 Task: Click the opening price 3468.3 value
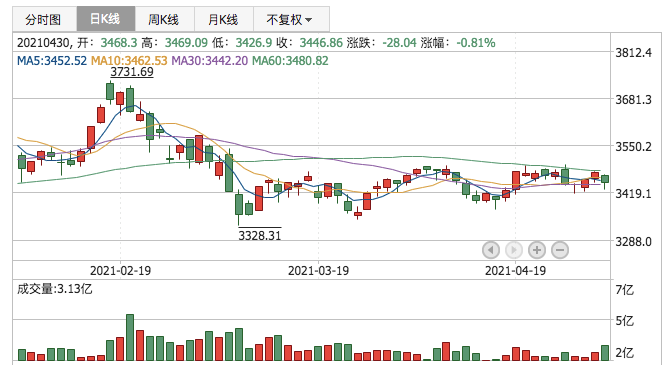tap(119, 43)
